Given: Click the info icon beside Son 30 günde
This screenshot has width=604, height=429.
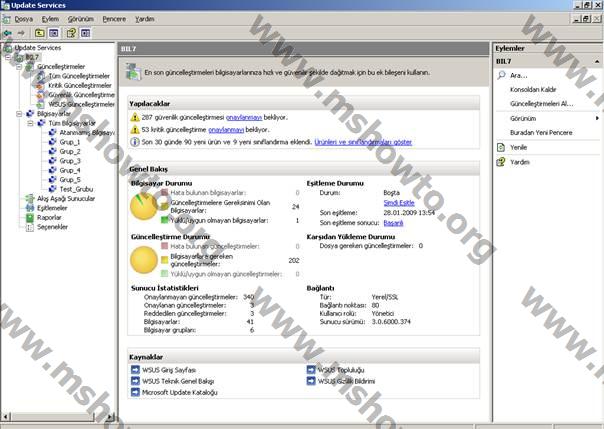Looking at the screenshot, I should coord(134,142).
